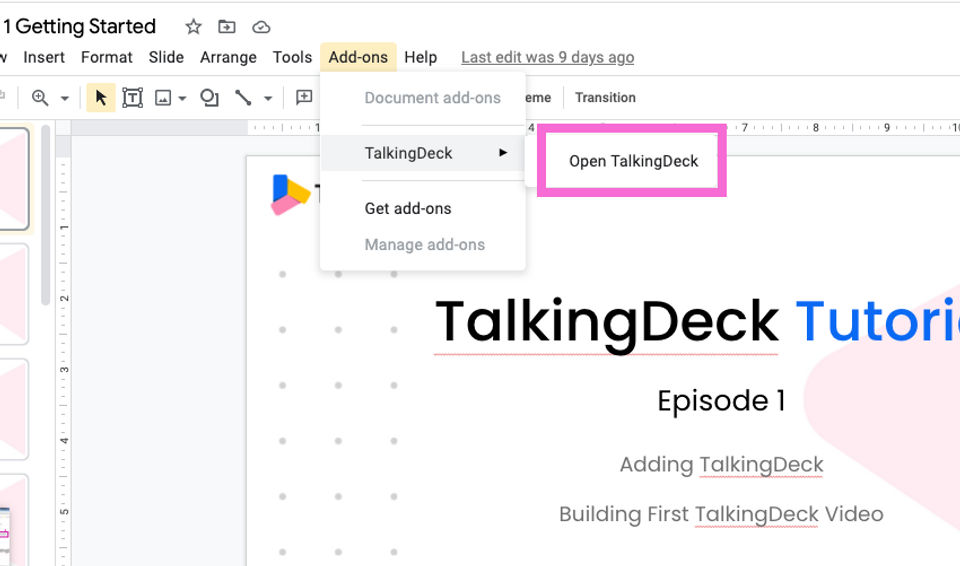960x566 pixels.
Task: Open zoom level dropdown arrow
Action: (x=65, y=99)
